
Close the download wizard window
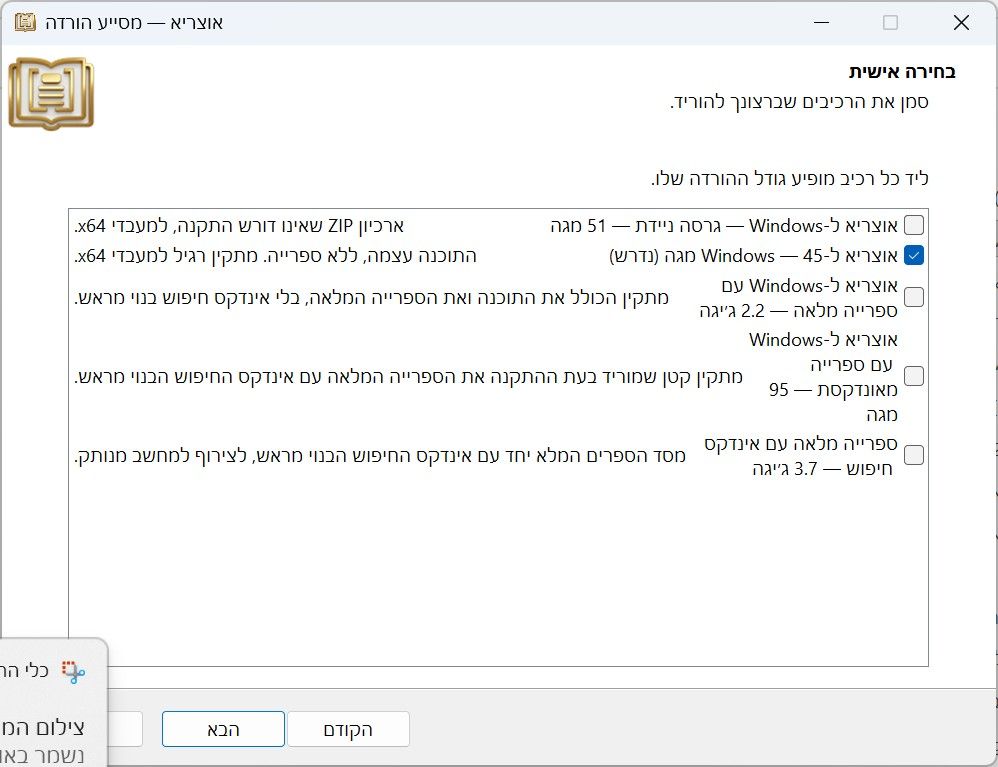pyautogui.click(x=961, y=23)
